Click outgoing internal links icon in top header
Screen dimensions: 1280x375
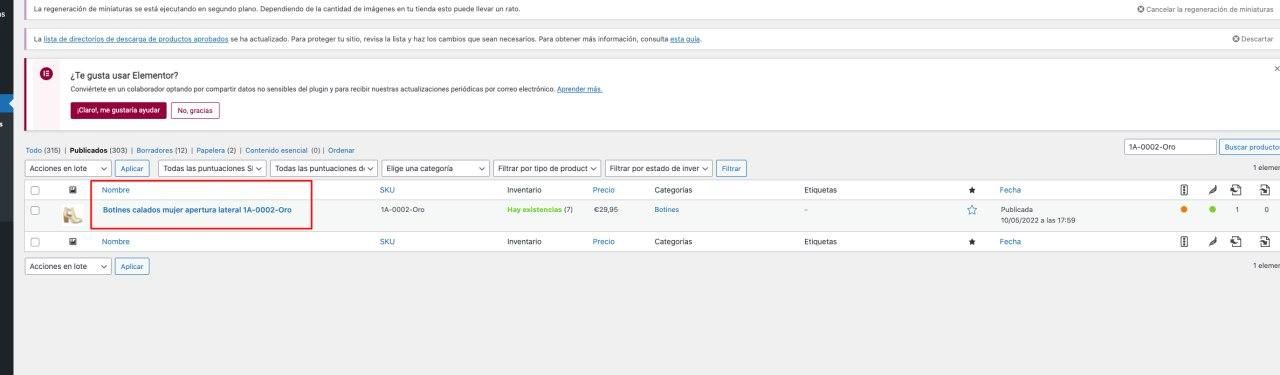click(1236, 189)
